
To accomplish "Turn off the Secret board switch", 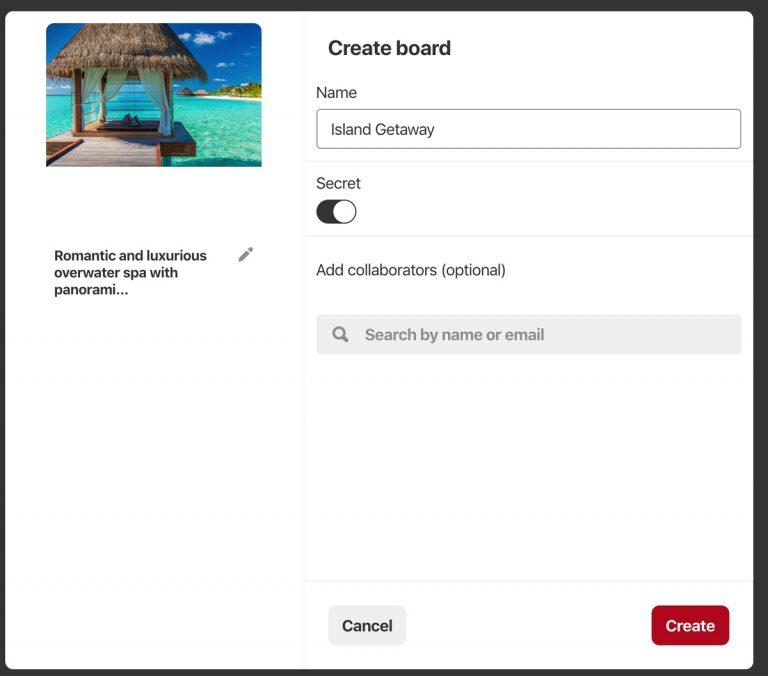I will click(x=336, y=212).
